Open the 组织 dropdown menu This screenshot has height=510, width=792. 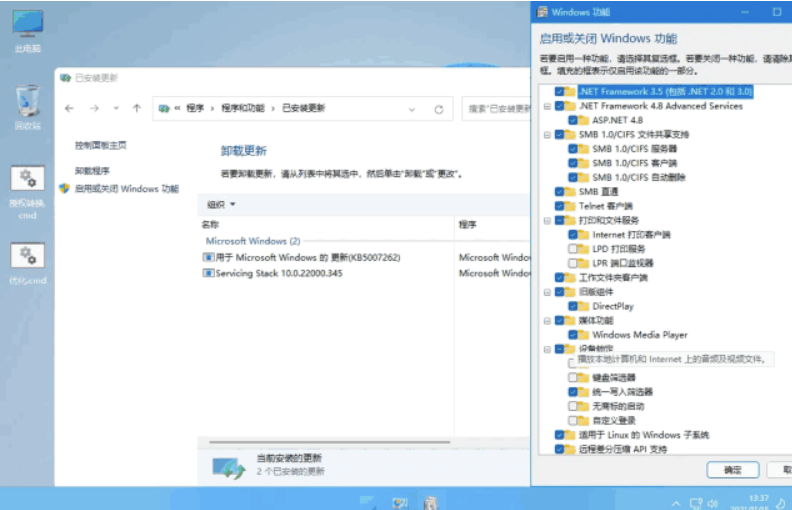pos(221,205)
